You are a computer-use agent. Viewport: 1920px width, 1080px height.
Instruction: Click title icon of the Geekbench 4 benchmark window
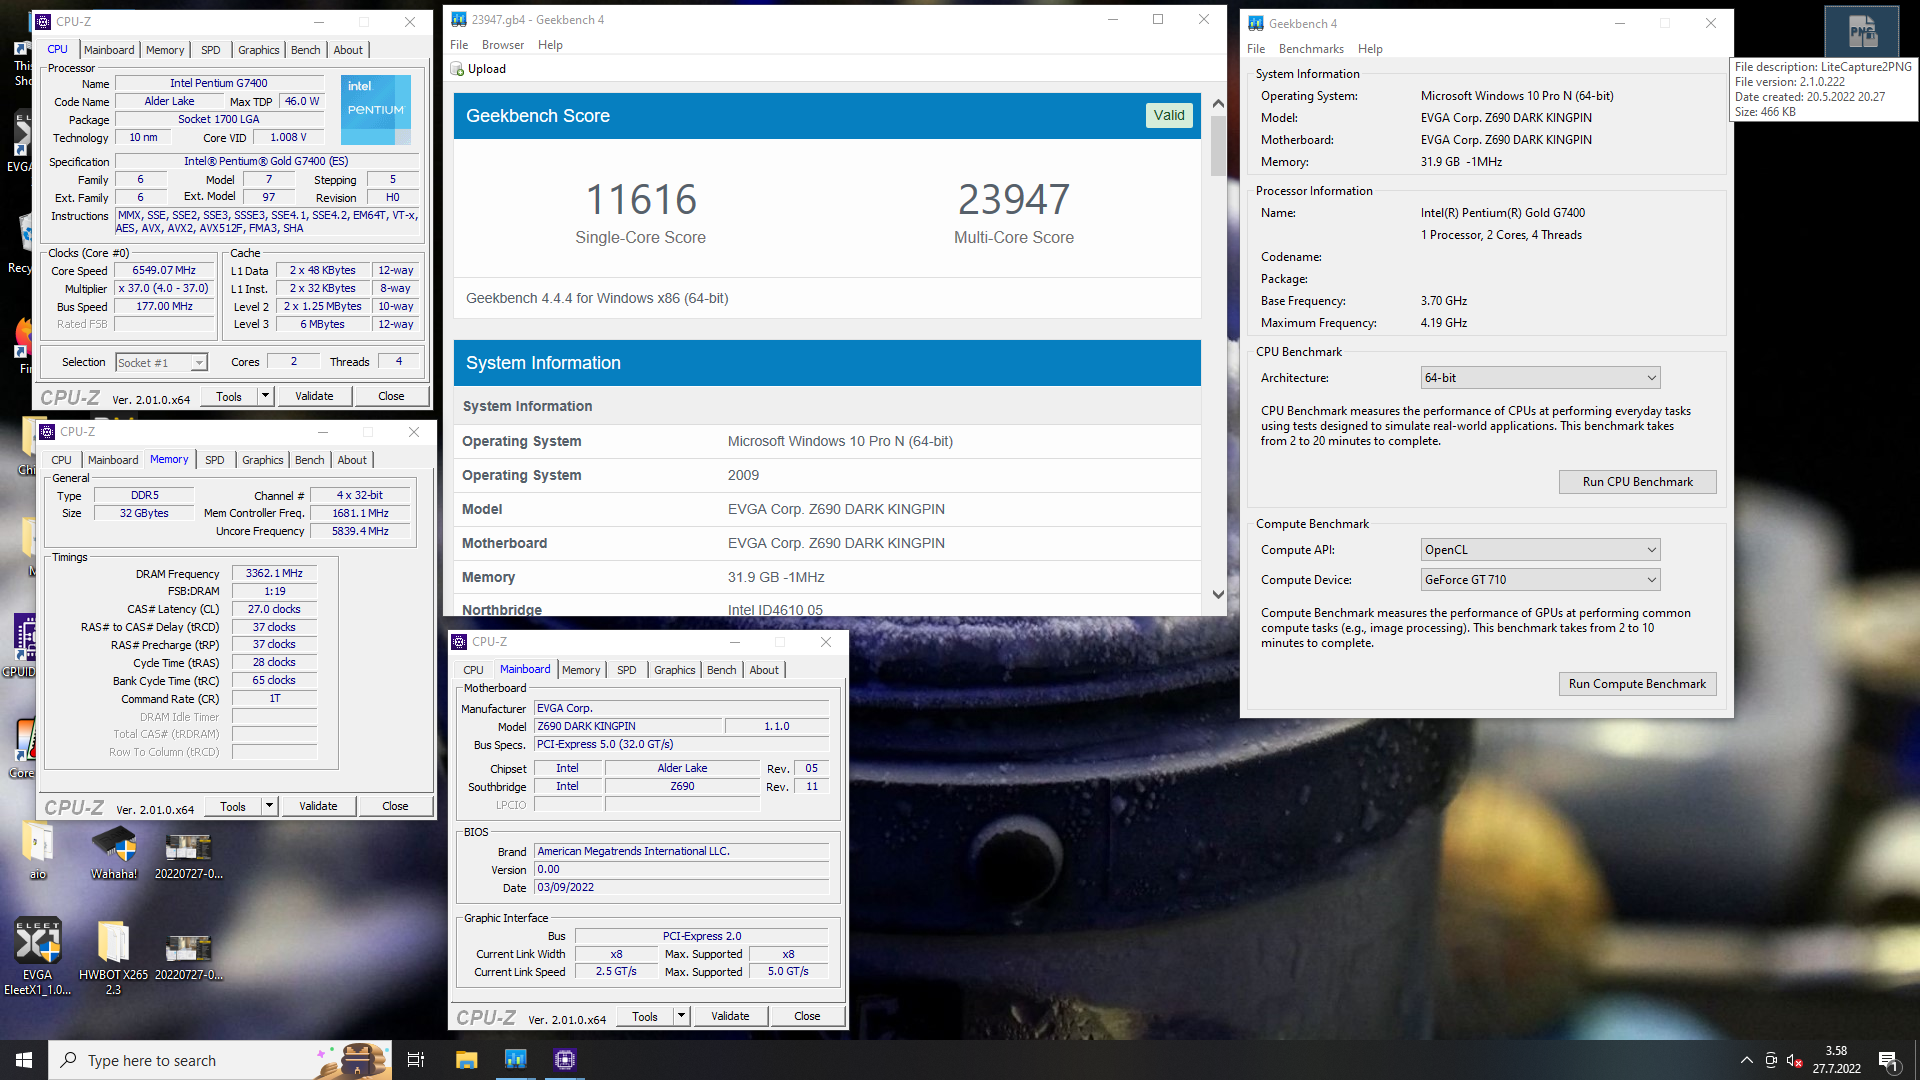(1256, 23)
